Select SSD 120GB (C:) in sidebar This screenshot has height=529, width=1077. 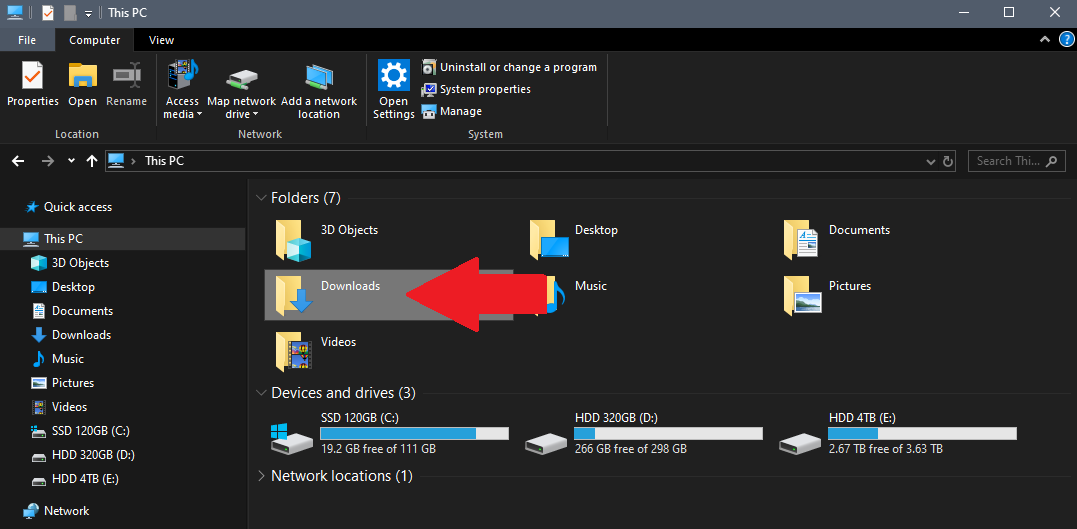80,431
